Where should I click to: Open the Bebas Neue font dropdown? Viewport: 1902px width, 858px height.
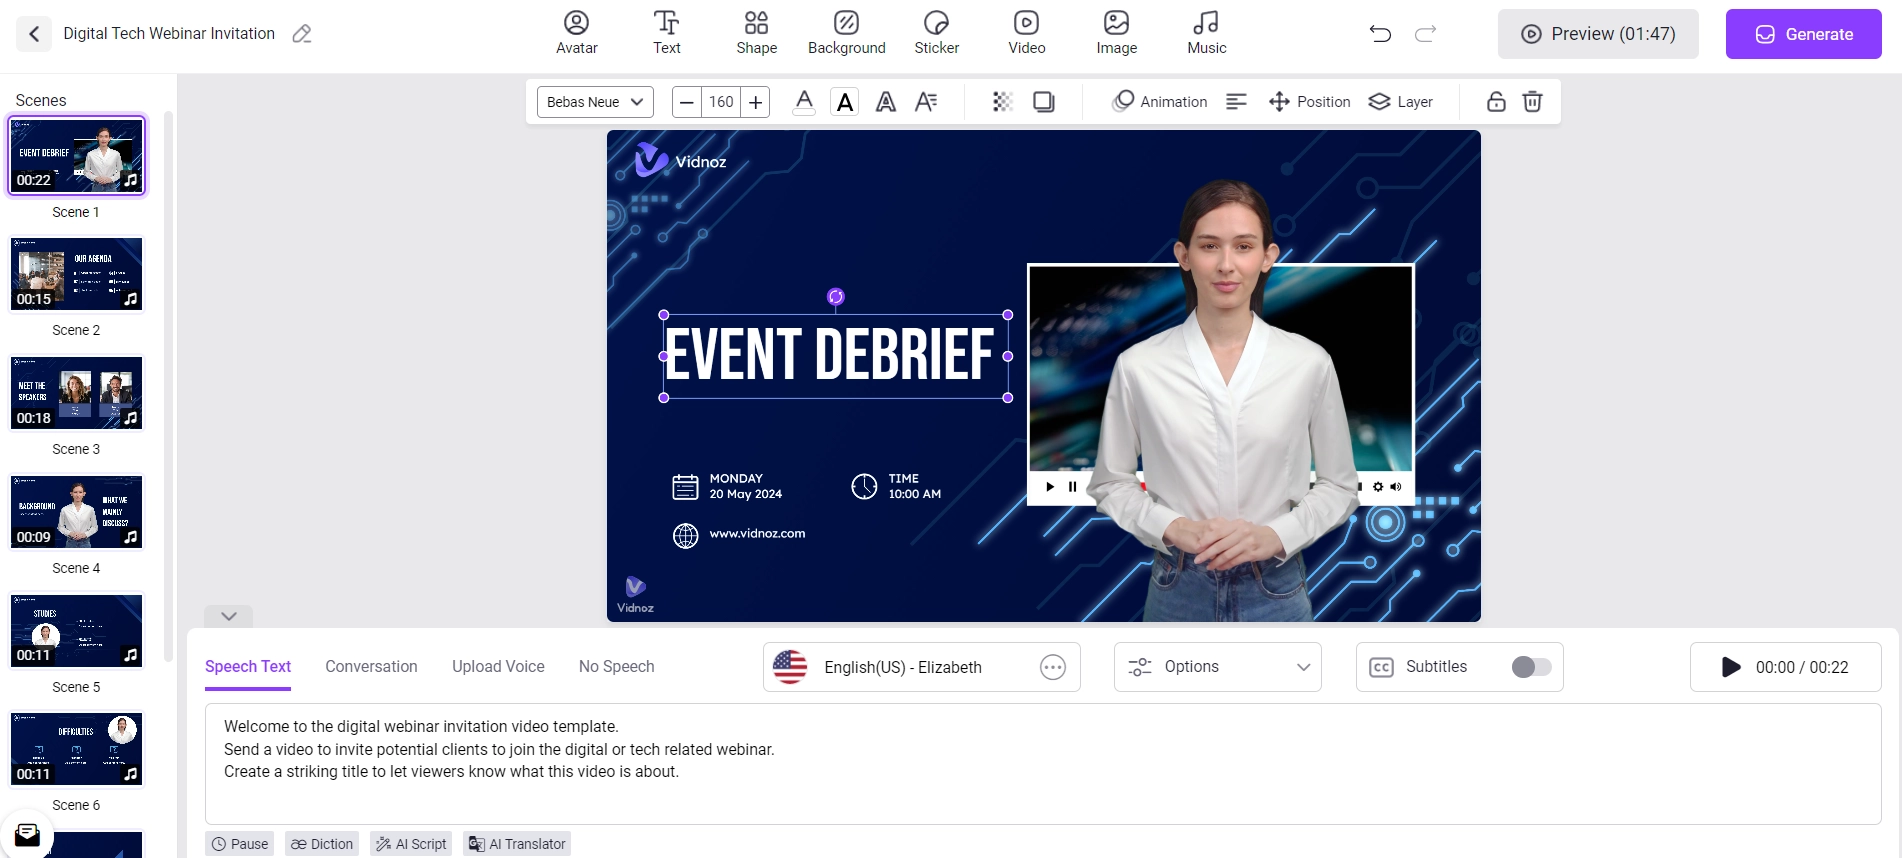[x=595, y=102]
